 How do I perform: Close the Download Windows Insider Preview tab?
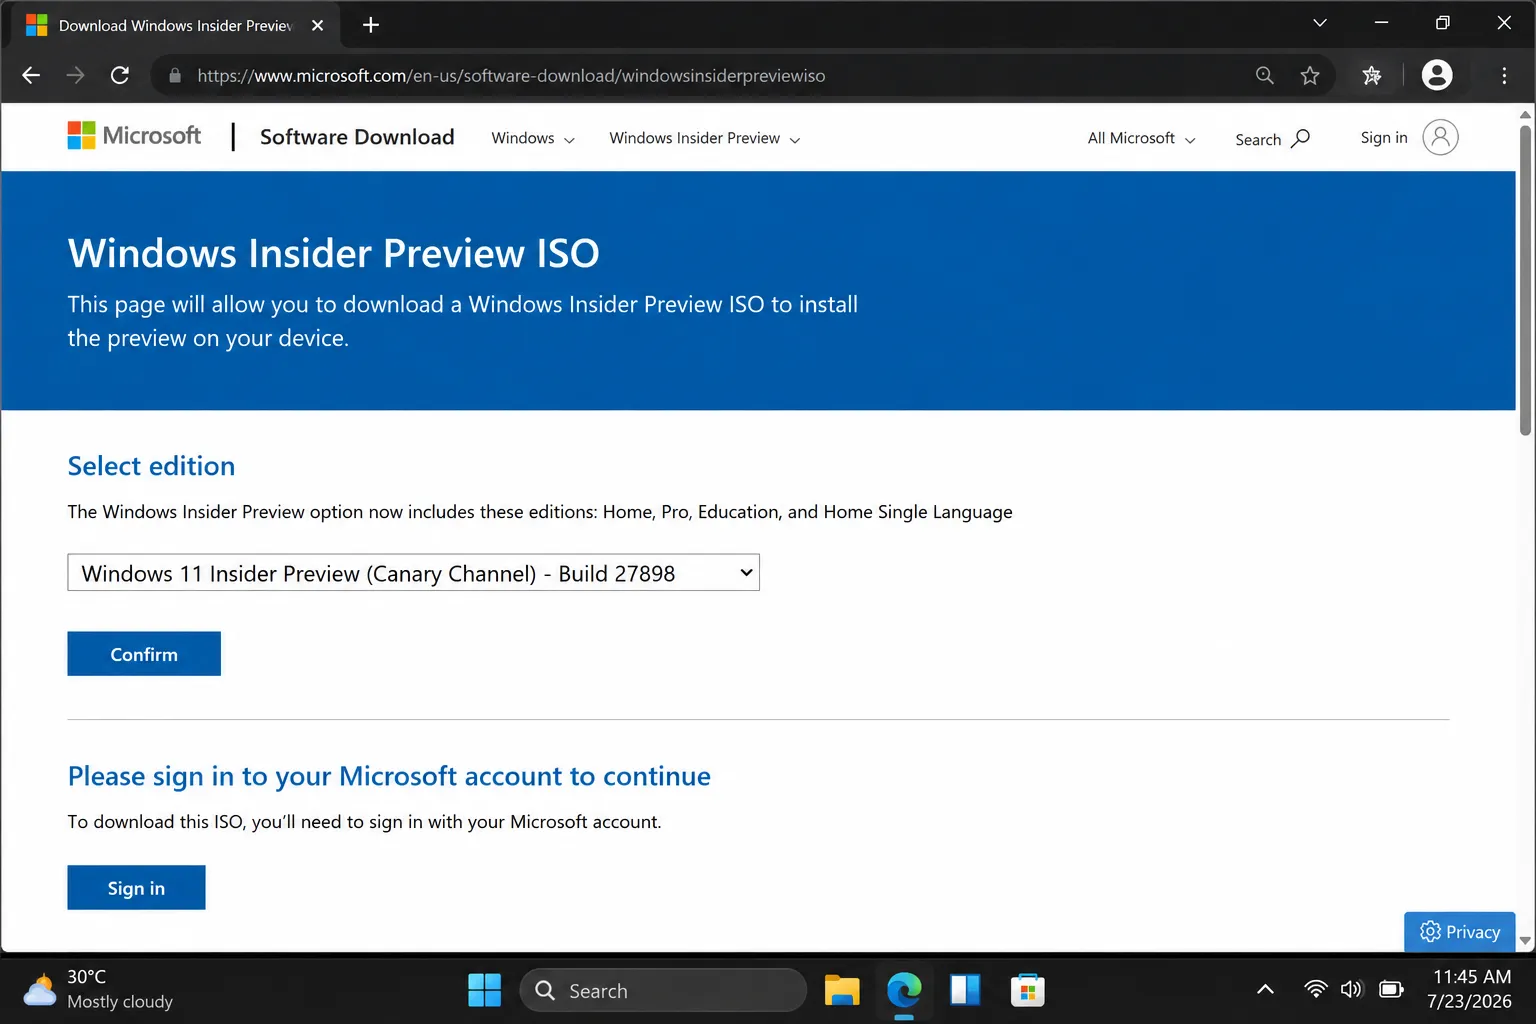click(x=317, y=25)
